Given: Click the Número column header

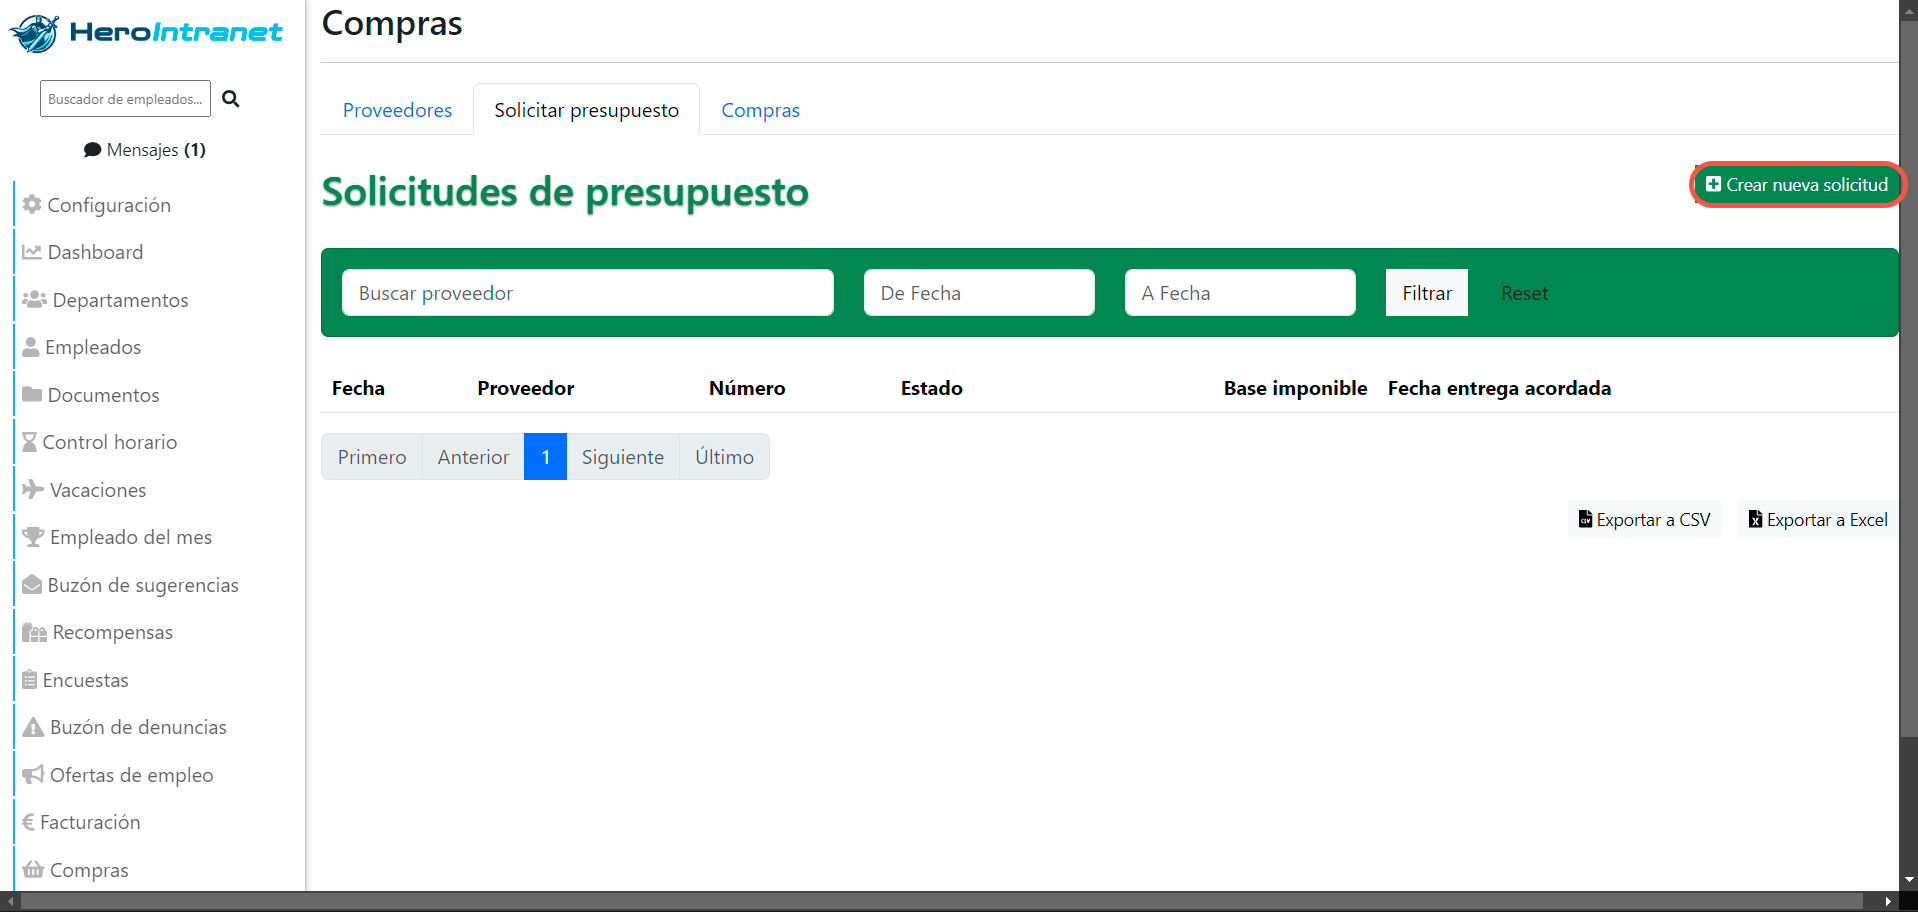Looking at the screenshot, I should [x=747, y=388].
